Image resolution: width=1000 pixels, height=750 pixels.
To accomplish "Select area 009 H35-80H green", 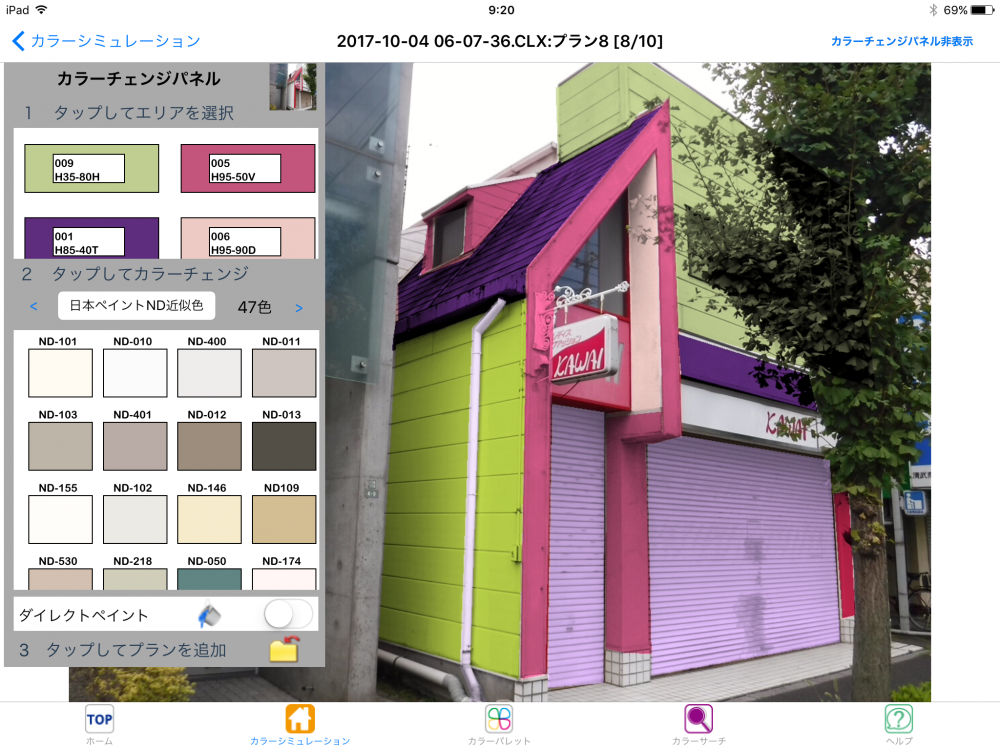I will [x=91, y=168].
